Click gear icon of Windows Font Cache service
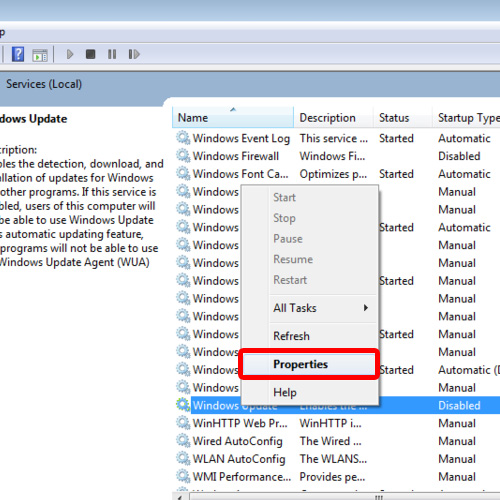 183,173
